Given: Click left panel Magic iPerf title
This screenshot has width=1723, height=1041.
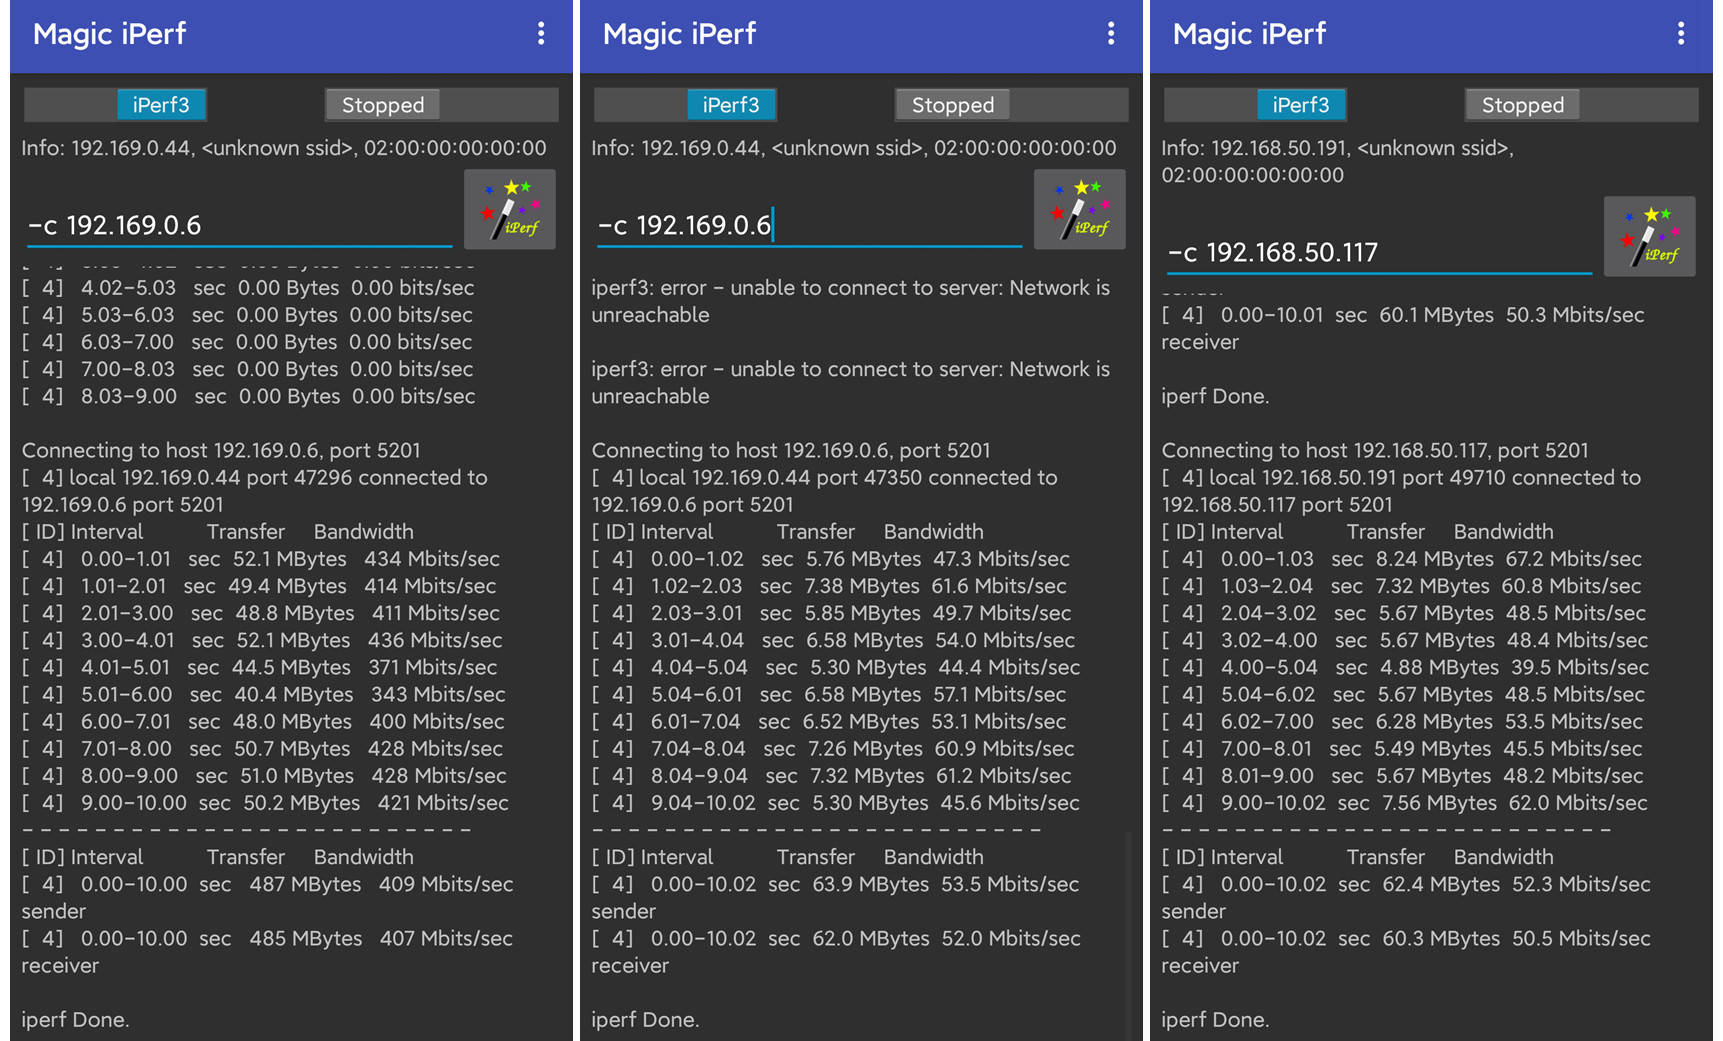Looking at the screenshot, I should click(x=109, y=34).
